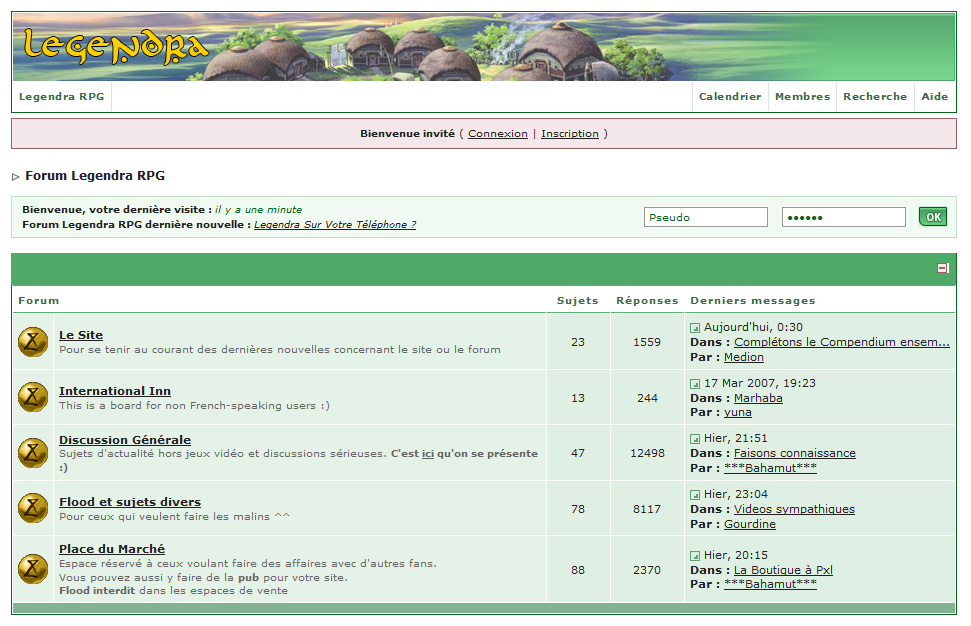Focus the Pseudo username field

705,217
